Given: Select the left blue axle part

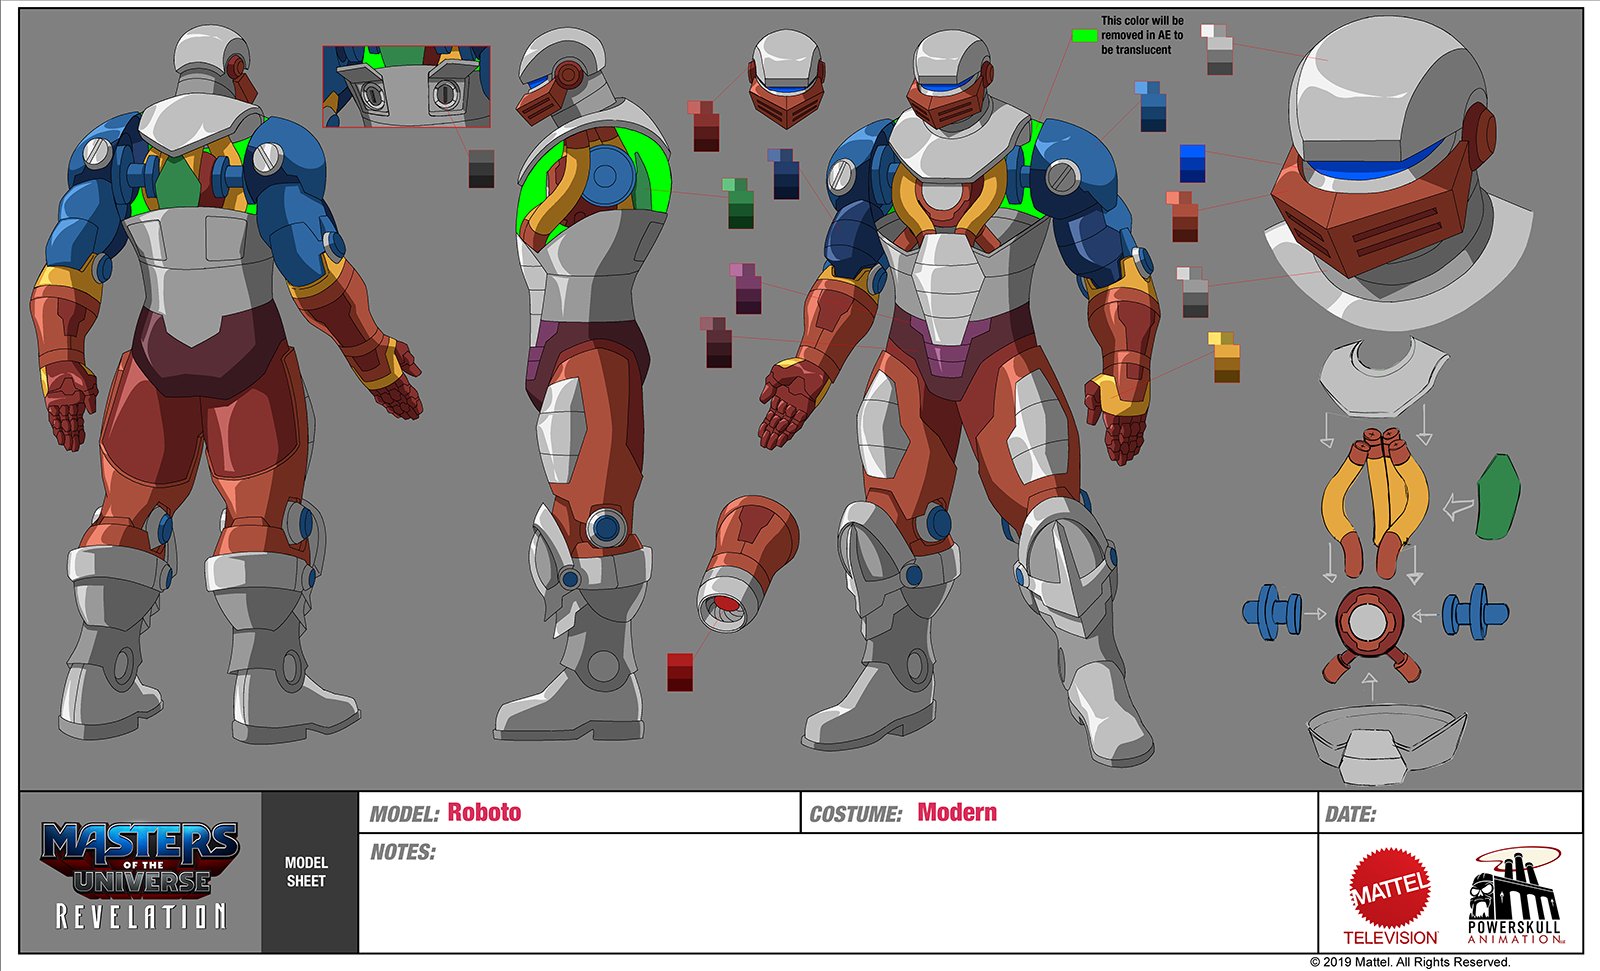Looking at the screenshot, I should point(1273,613).
